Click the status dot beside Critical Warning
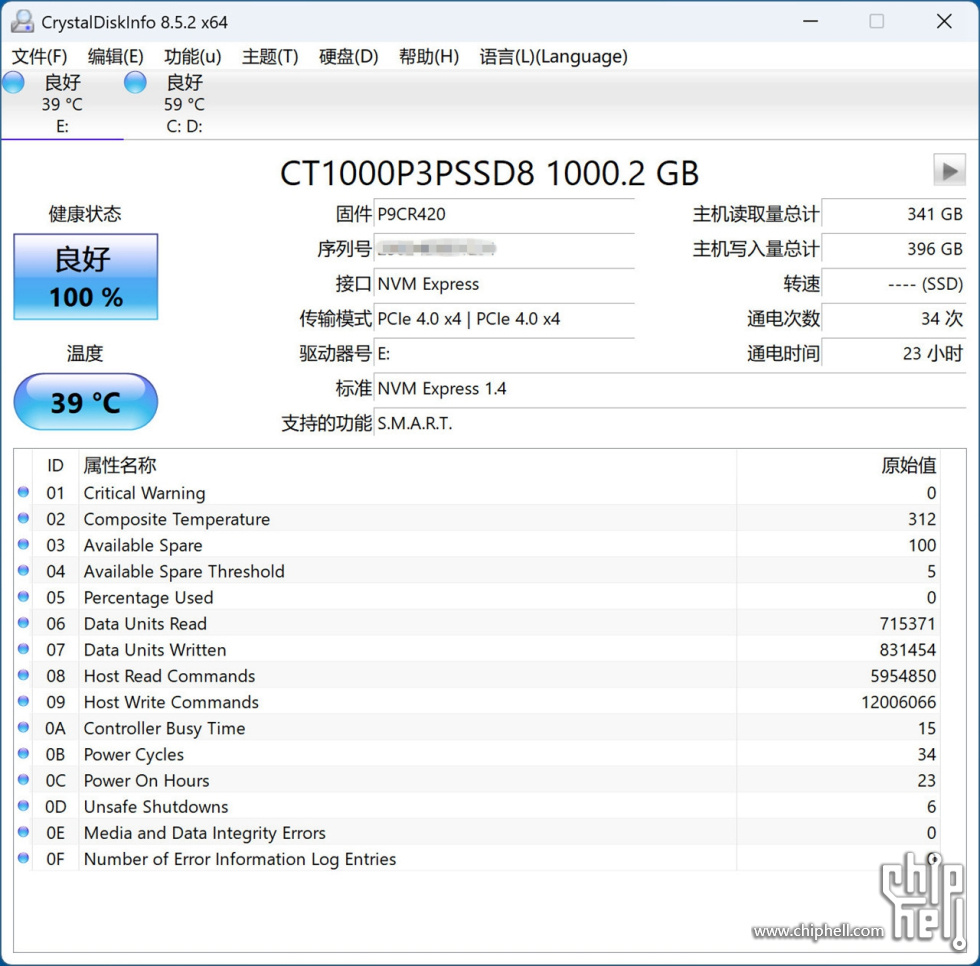 click(x=24, y=492)
